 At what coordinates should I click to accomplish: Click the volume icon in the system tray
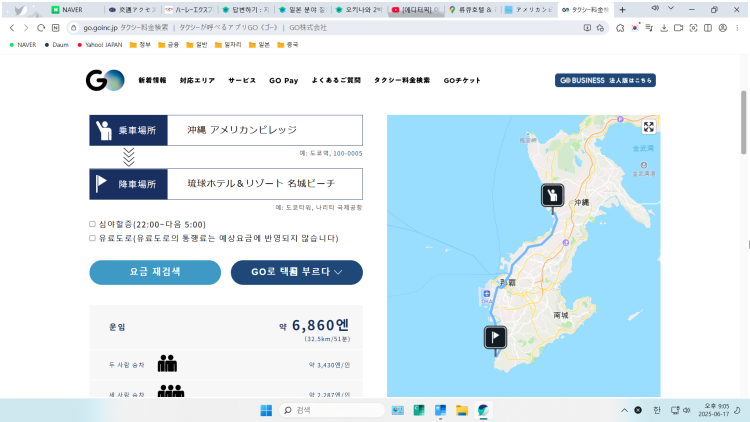[x=687, y=410]
